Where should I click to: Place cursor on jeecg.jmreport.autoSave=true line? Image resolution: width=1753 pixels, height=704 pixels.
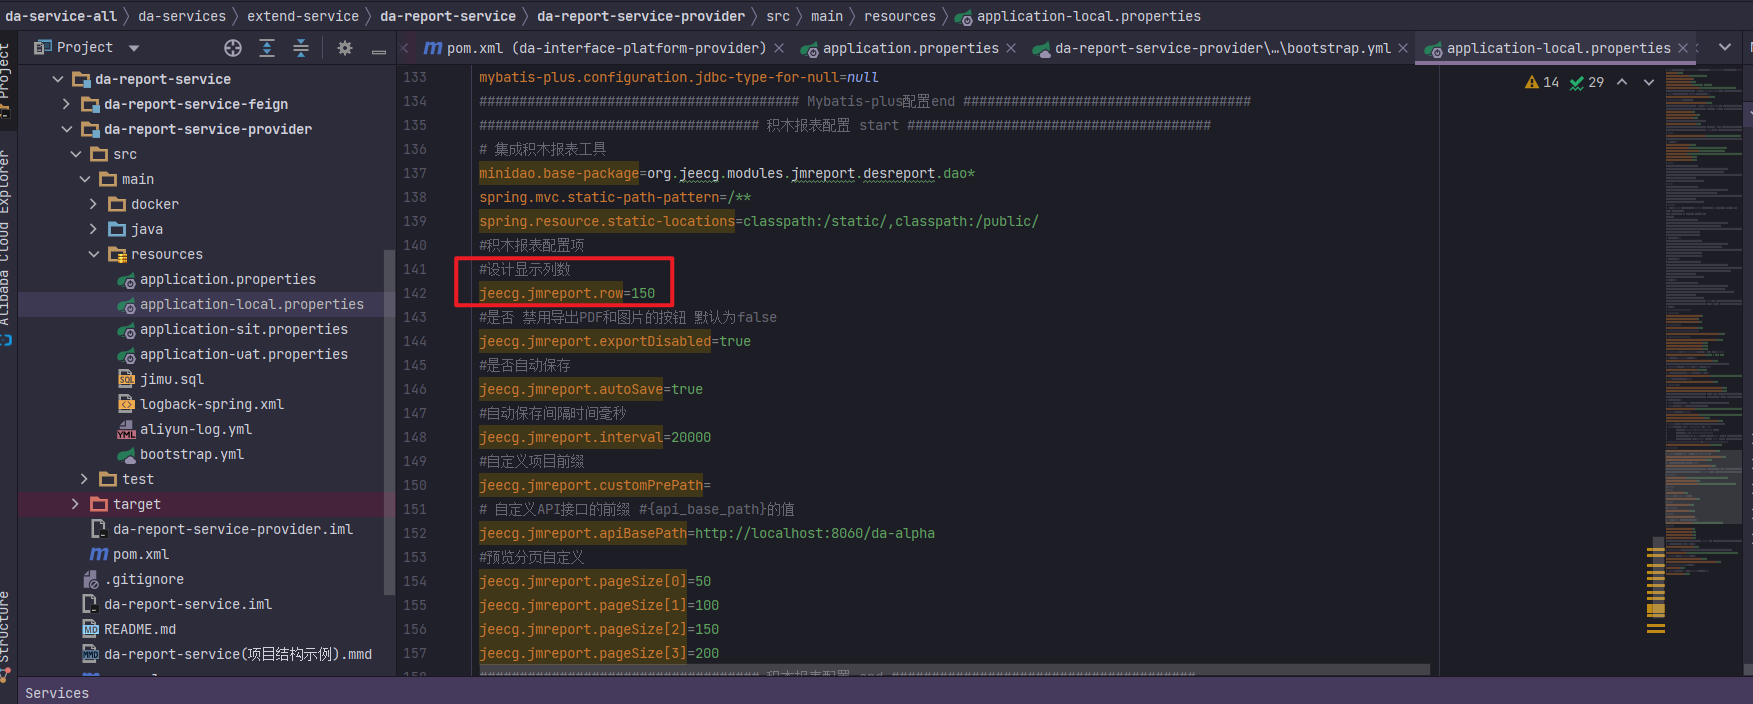[591, 389]
